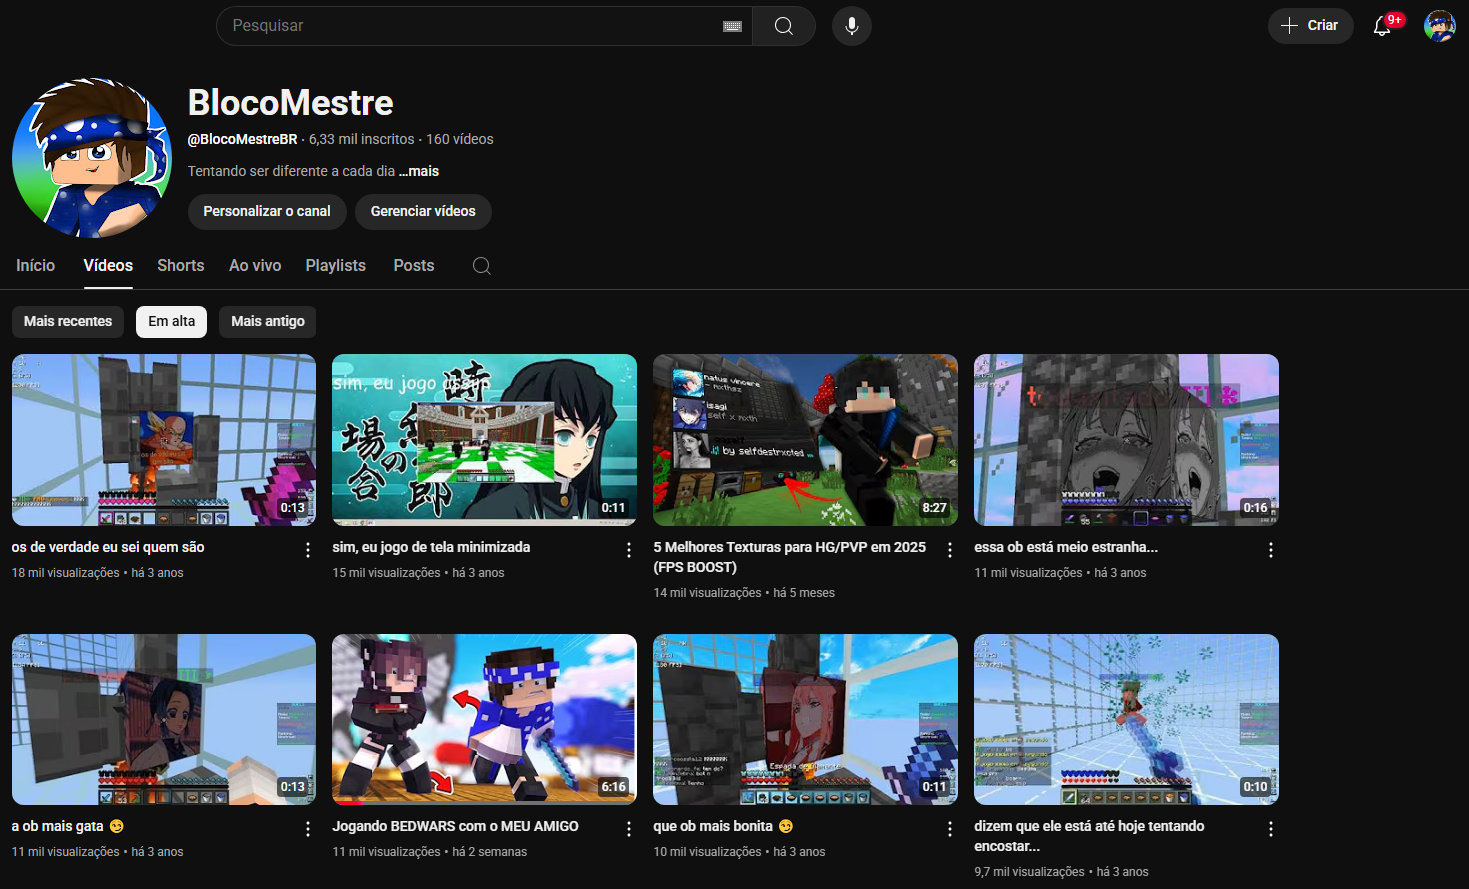Click title '5 Melhores Texturas para HG/PVP em 2025'
1469x889 pixels.
coord(790,557)
